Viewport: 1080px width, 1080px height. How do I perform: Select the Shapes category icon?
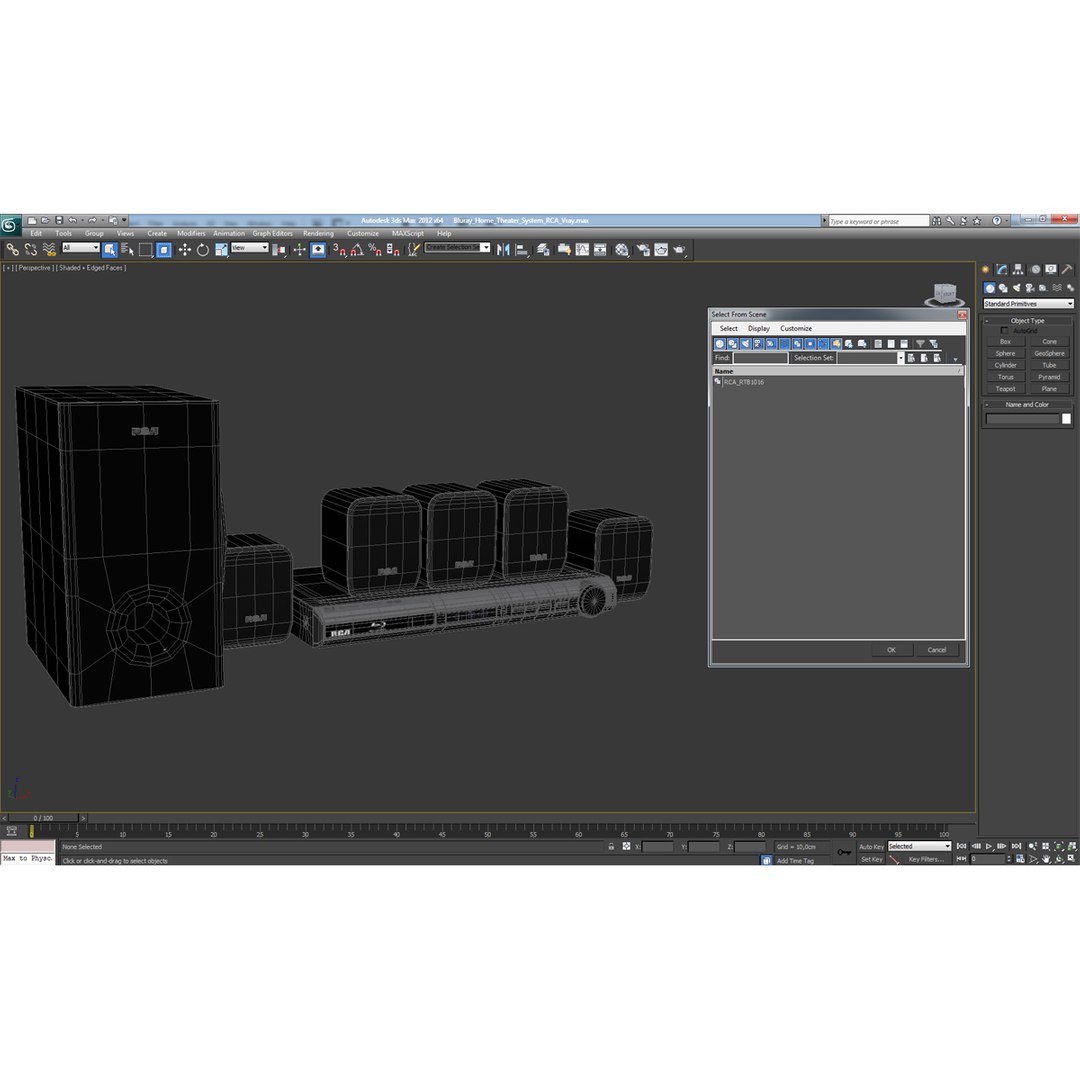[x=1003, y=288]
